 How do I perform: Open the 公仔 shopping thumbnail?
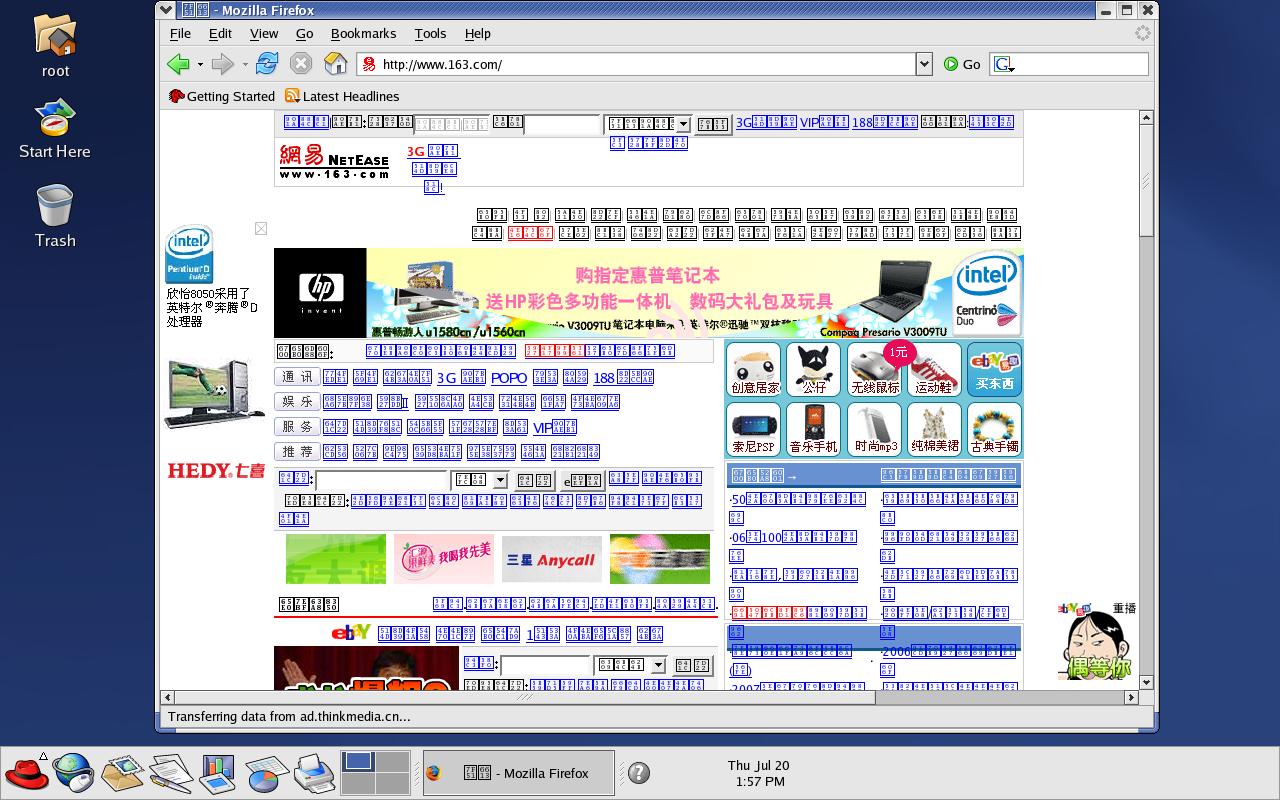tap(814, 369)
